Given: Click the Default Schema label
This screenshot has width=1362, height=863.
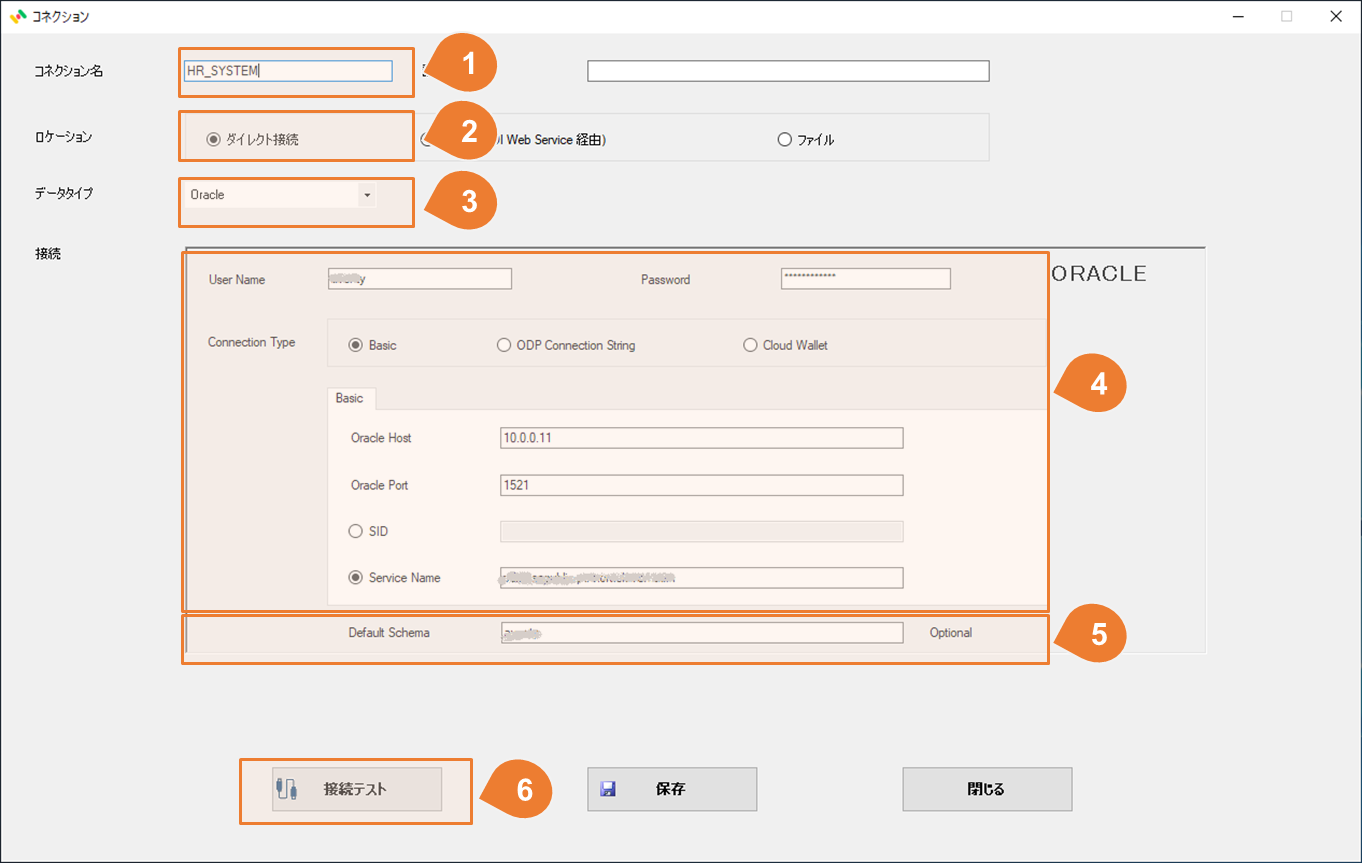Looking at the screenshot, I should 389,633.
